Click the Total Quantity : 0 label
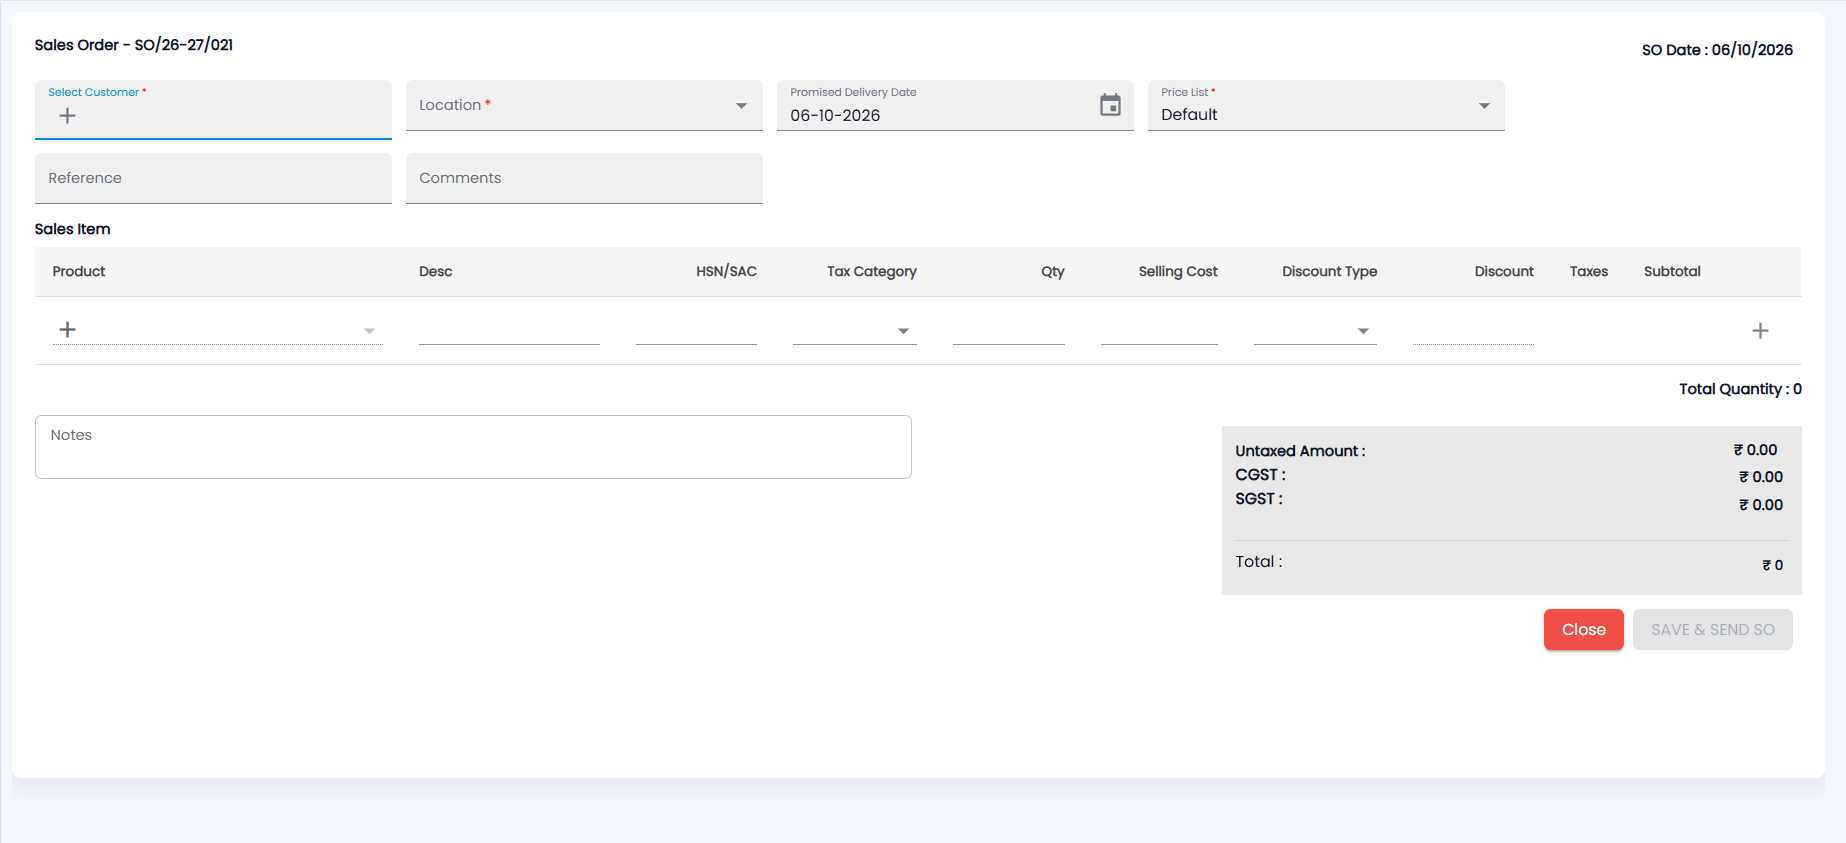Screen dimensions: 1846x843 pos(1740,389)
